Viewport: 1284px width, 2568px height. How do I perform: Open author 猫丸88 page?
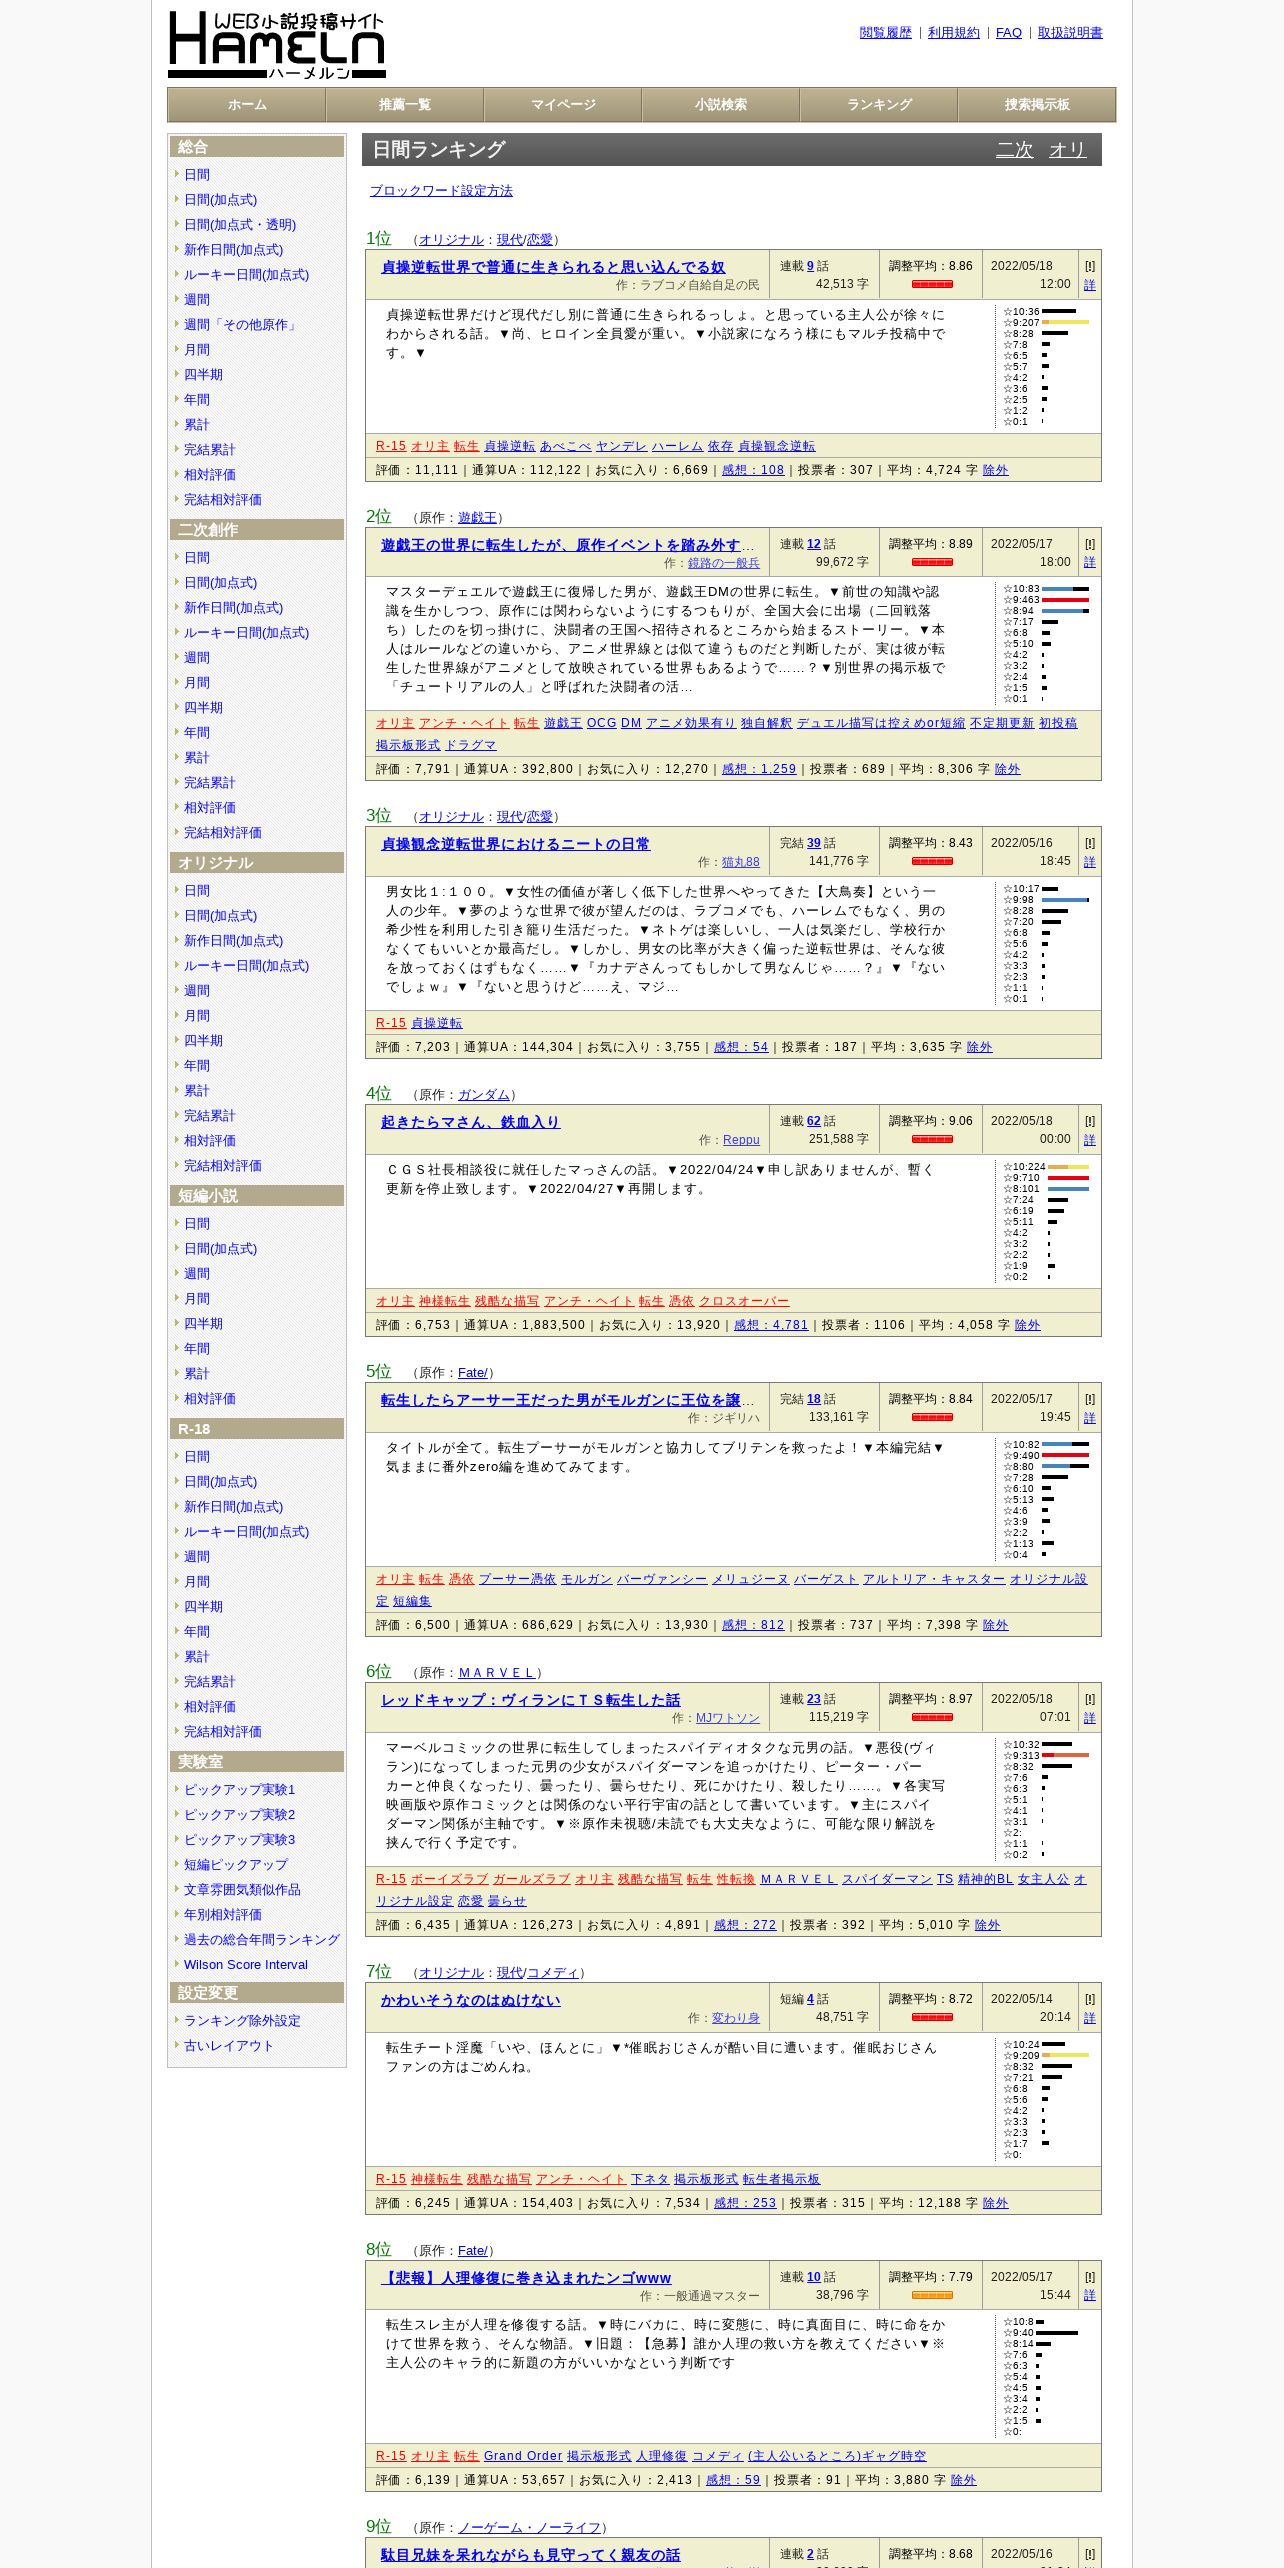click(x=741, y=862)
